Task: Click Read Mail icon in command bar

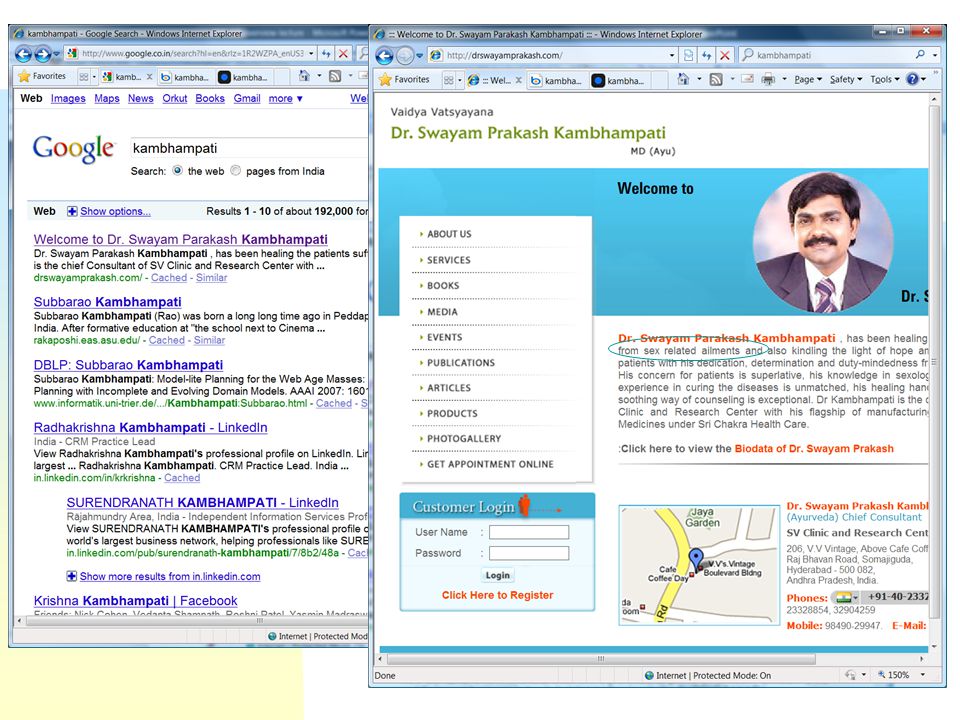Action: [748, 79]
